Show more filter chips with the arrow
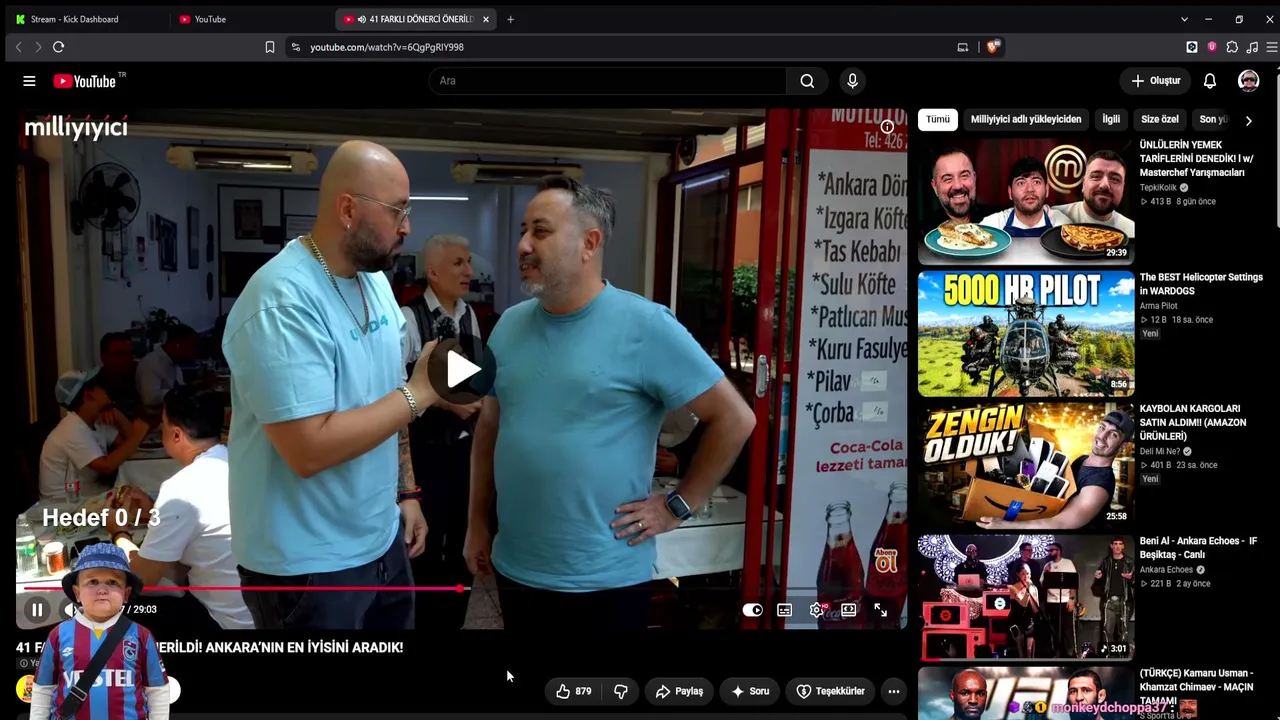The height and width of the screenshot is (720, 1280). [x=1248, y=120]
